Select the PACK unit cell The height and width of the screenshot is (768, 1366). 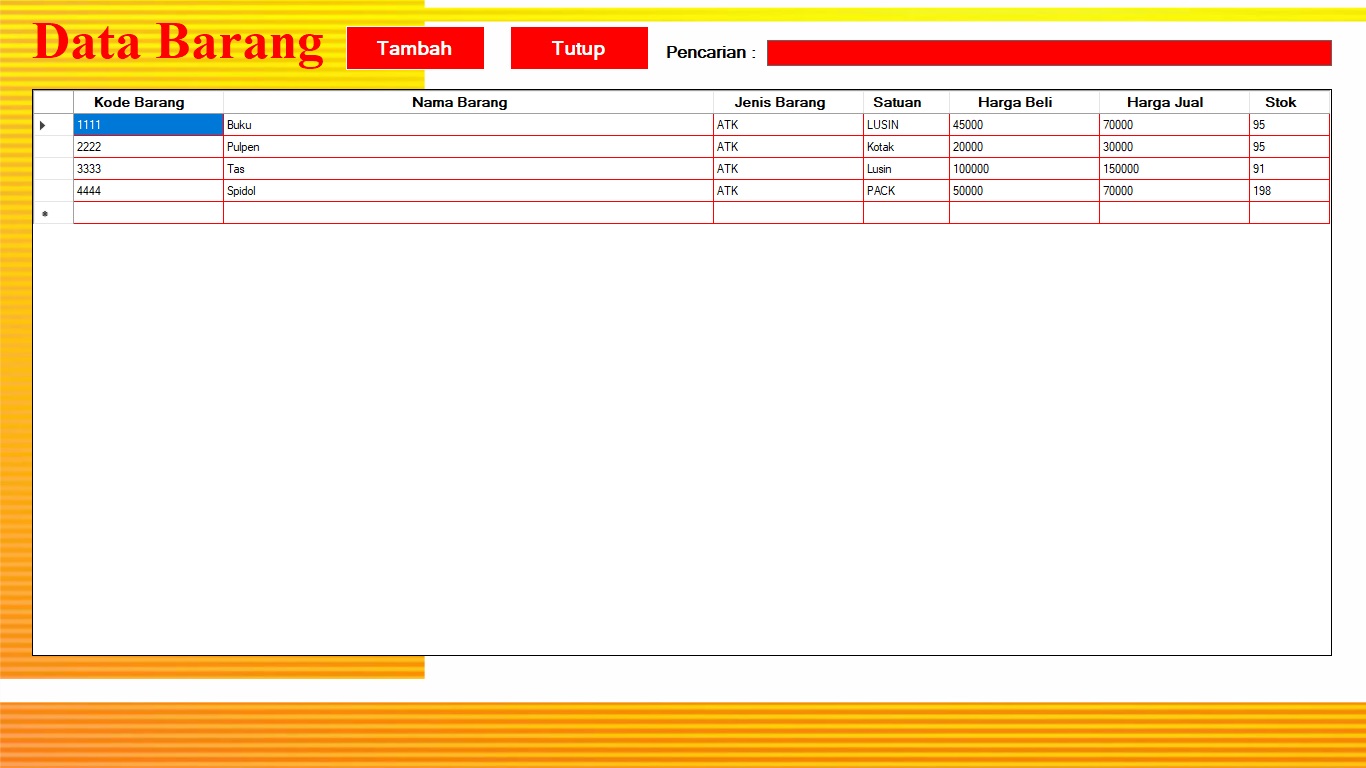click(906, 191)
